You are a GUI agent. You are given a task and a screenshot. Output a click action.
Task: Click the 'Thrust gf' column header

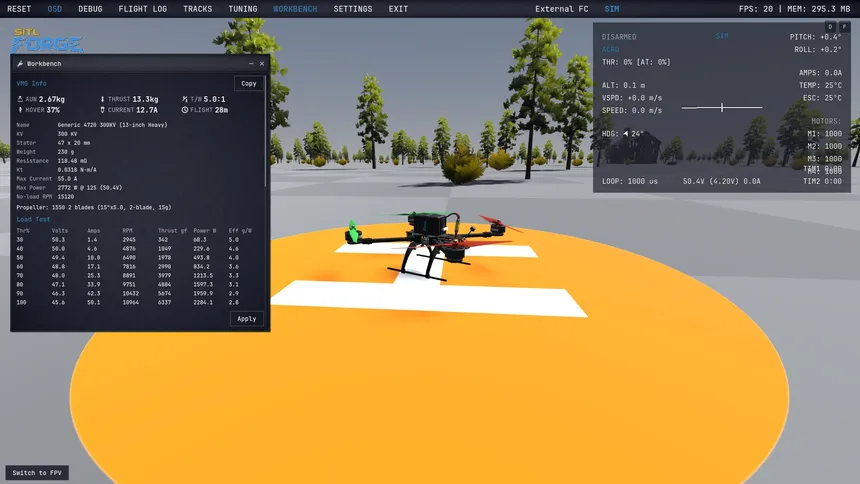click(x=172, y=230)
